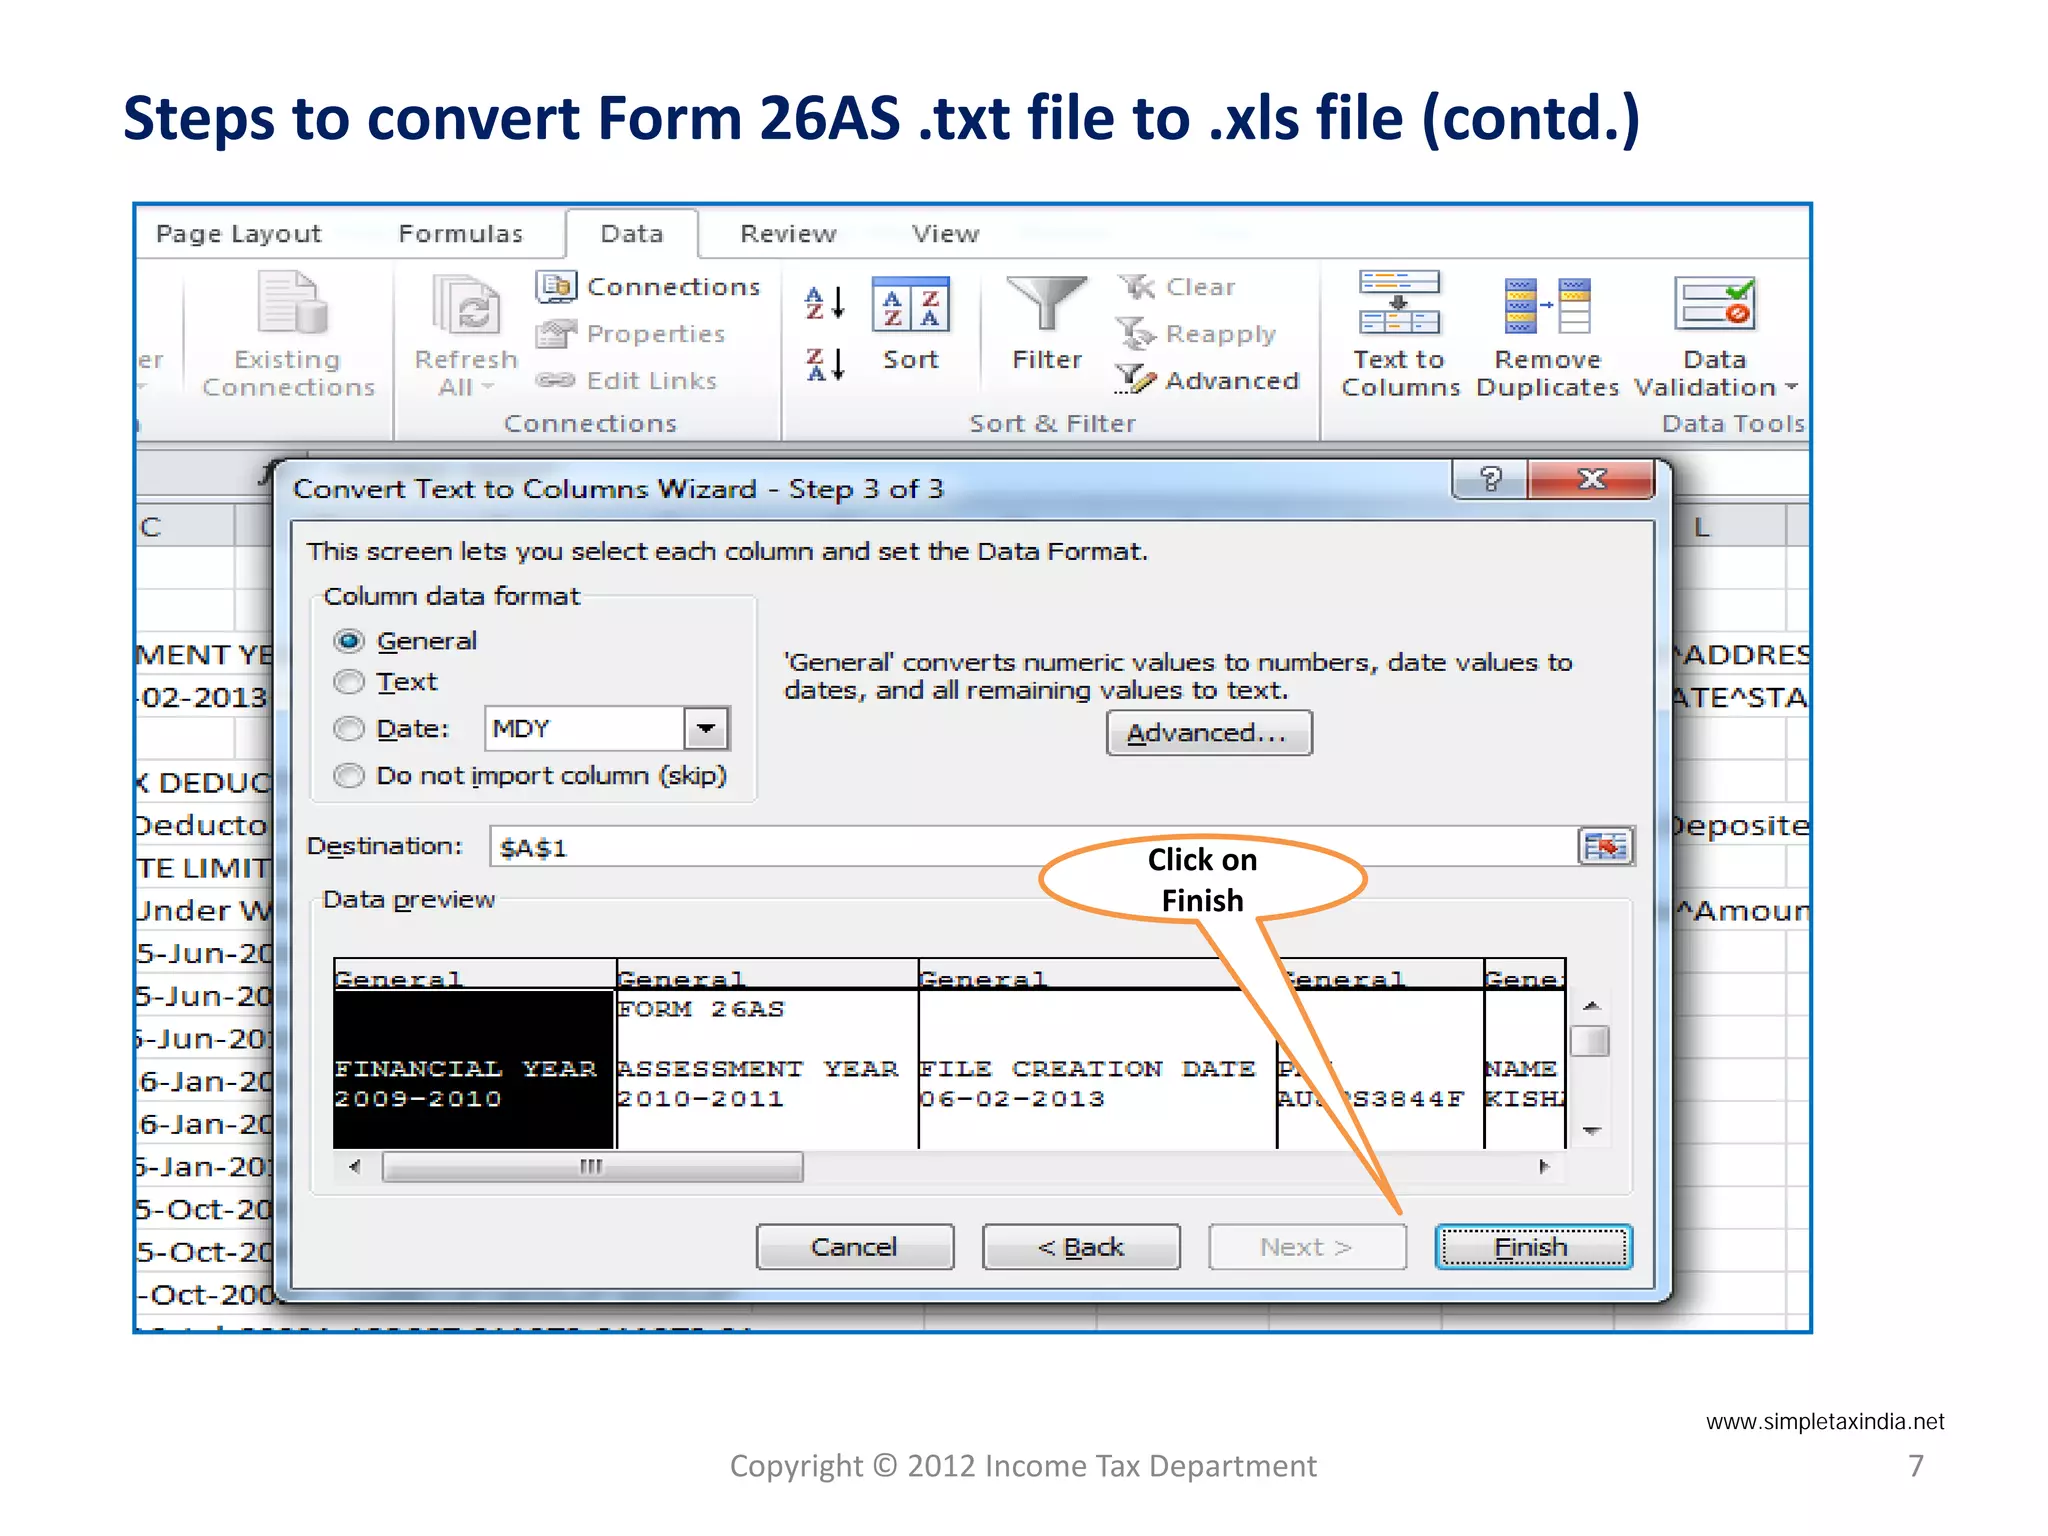Click the data preview horizontal scrollbar thumb
Viewport: 2048px width, 1536px height.
[592, 1166]
